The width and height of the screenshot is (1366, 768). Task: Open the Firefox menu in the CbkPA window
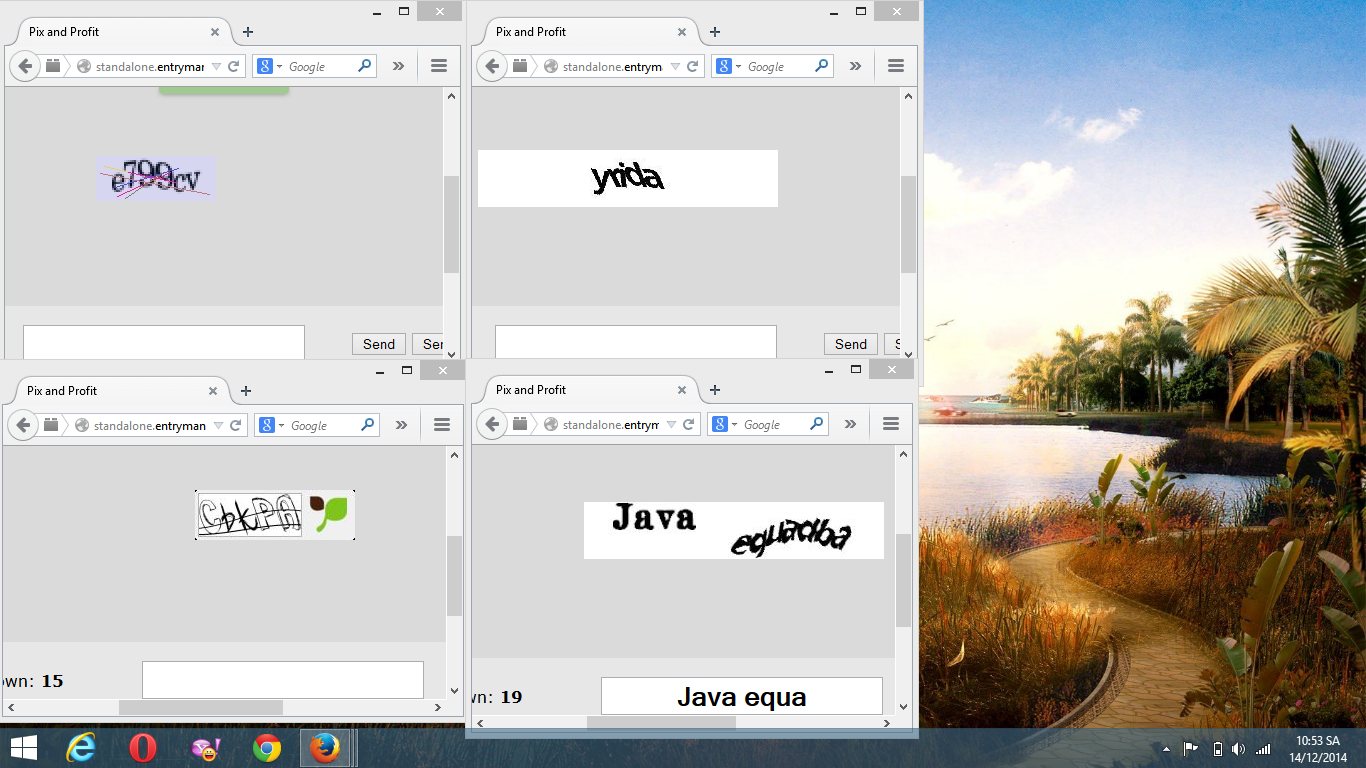442,425
